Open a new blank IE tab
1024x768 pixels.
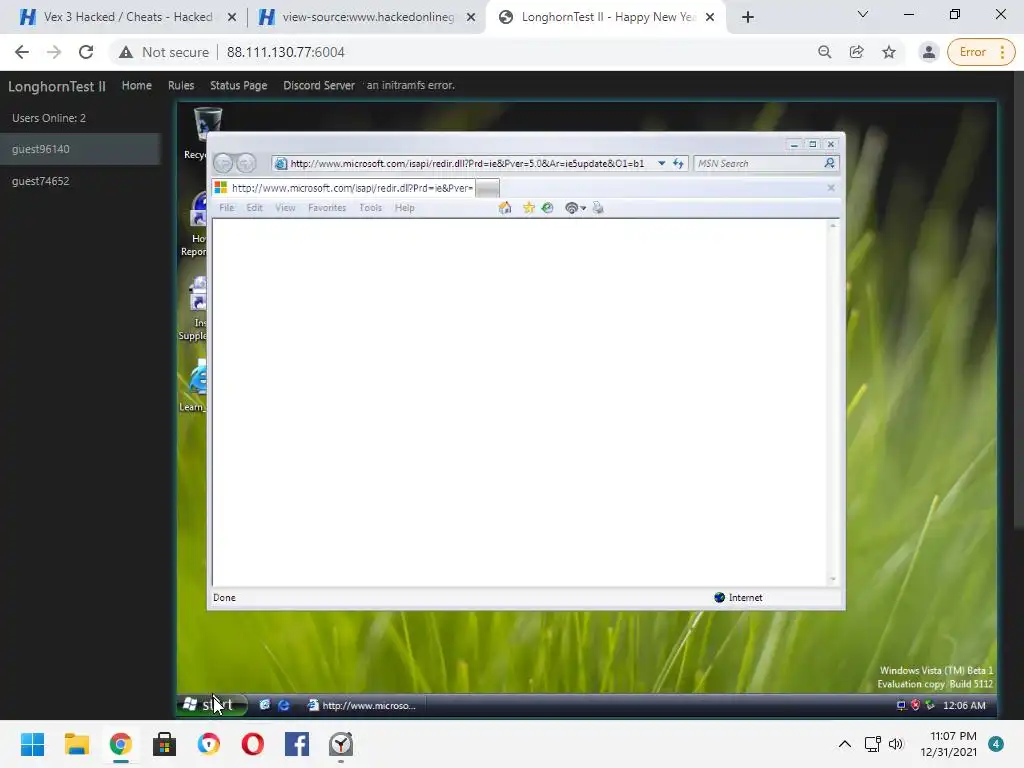tap(487, 188)
